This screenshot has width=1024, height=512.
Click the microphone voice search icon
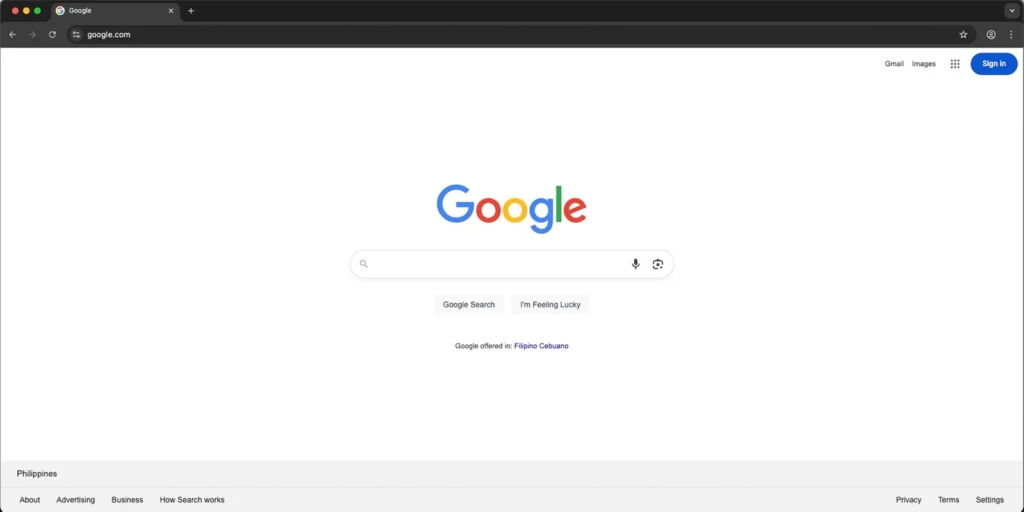click(635, 264)
